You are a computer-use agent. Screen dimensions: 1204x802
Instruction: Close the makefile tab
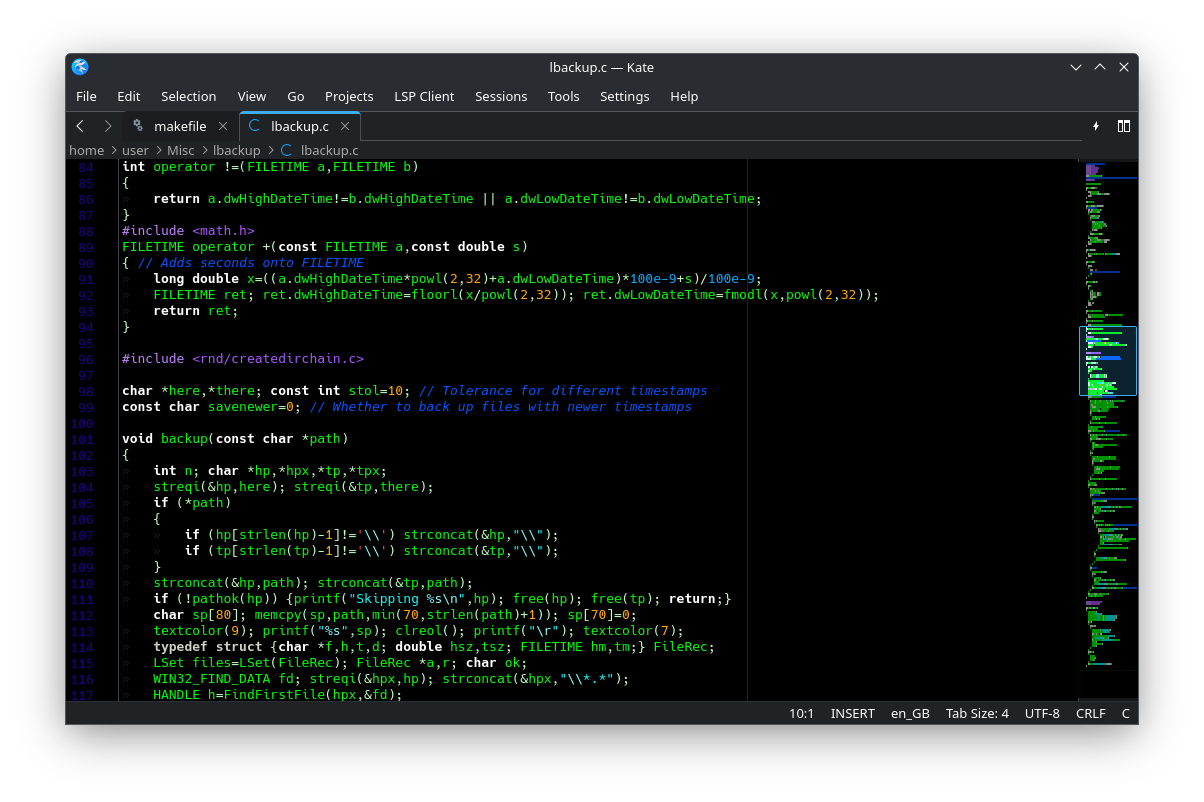pos(223,126)
